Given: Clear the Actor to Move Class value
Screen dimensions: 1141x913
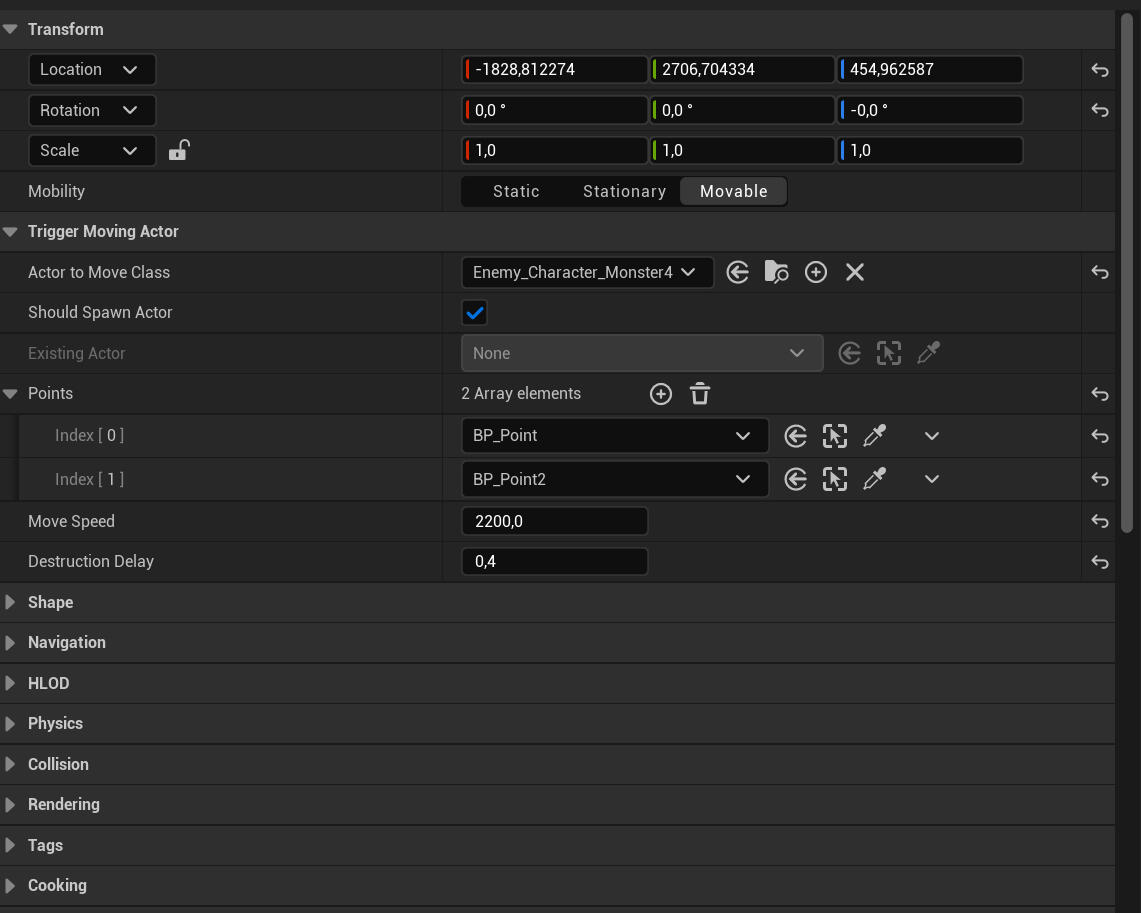Looking at the screenshot, I should point(854,272).
